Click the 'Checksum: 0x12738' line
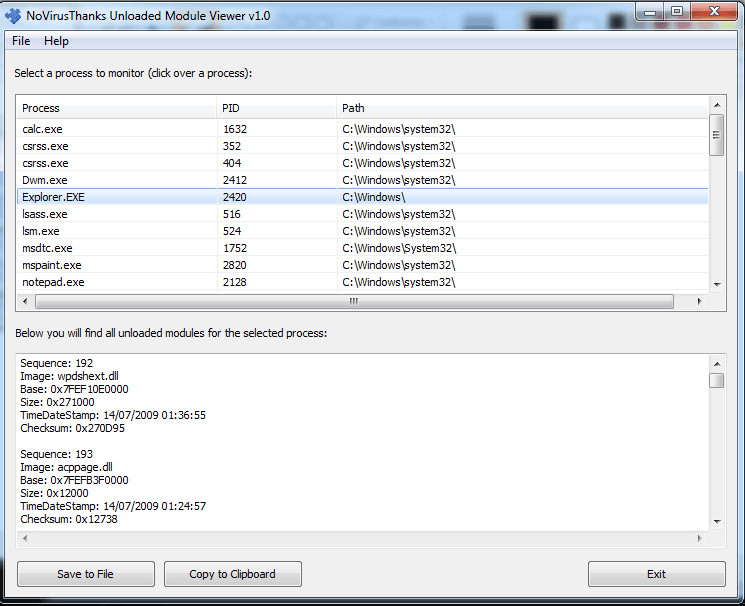 69,519
